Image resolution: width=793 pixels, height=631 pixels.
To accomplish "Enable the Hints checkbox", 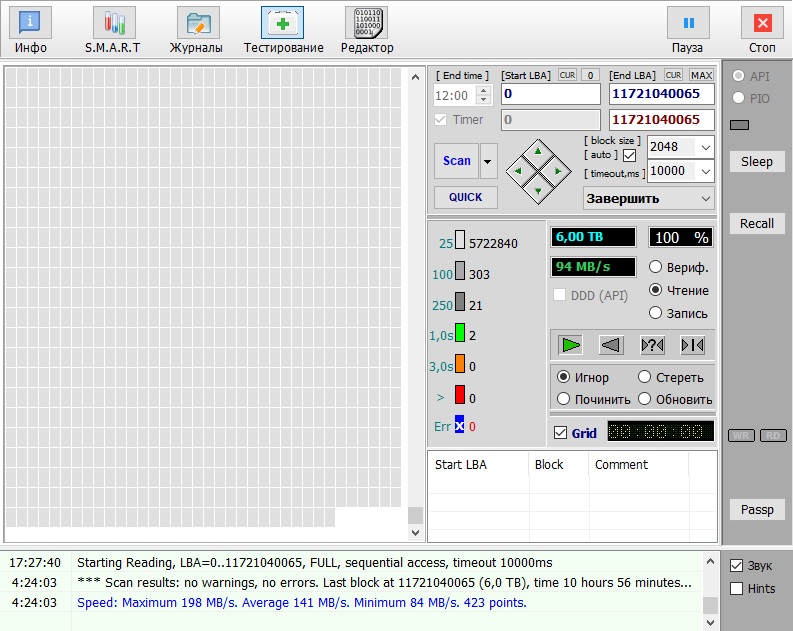I will tap(736, 589).
